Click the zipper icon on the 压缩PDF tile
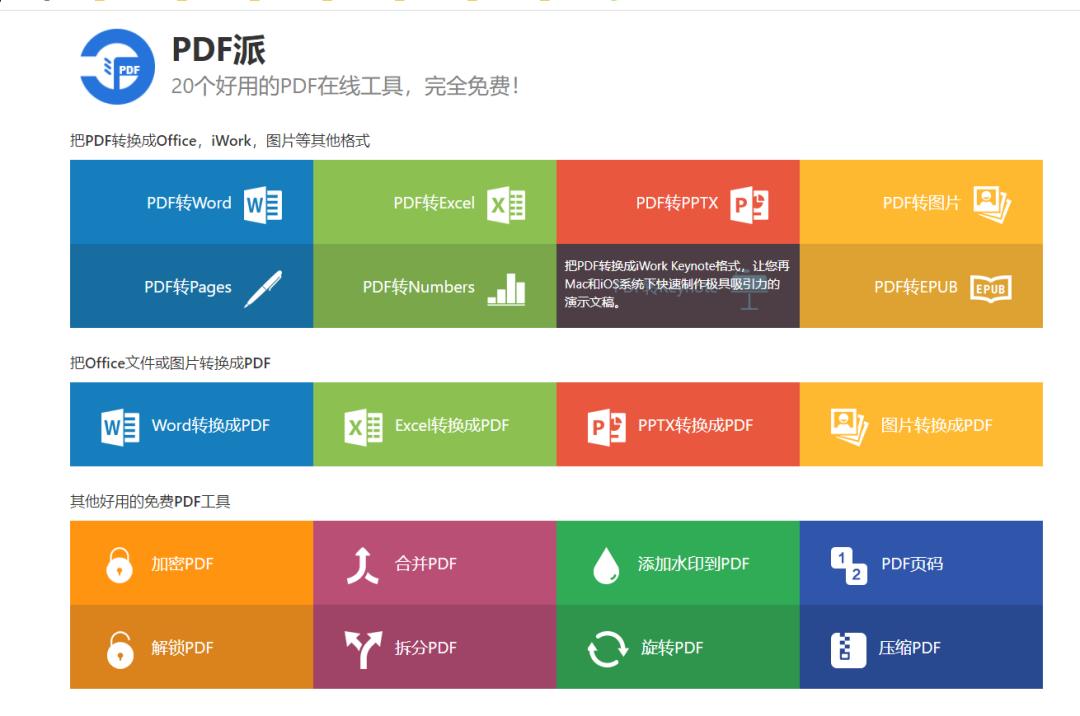 click(x=848, y=649)
